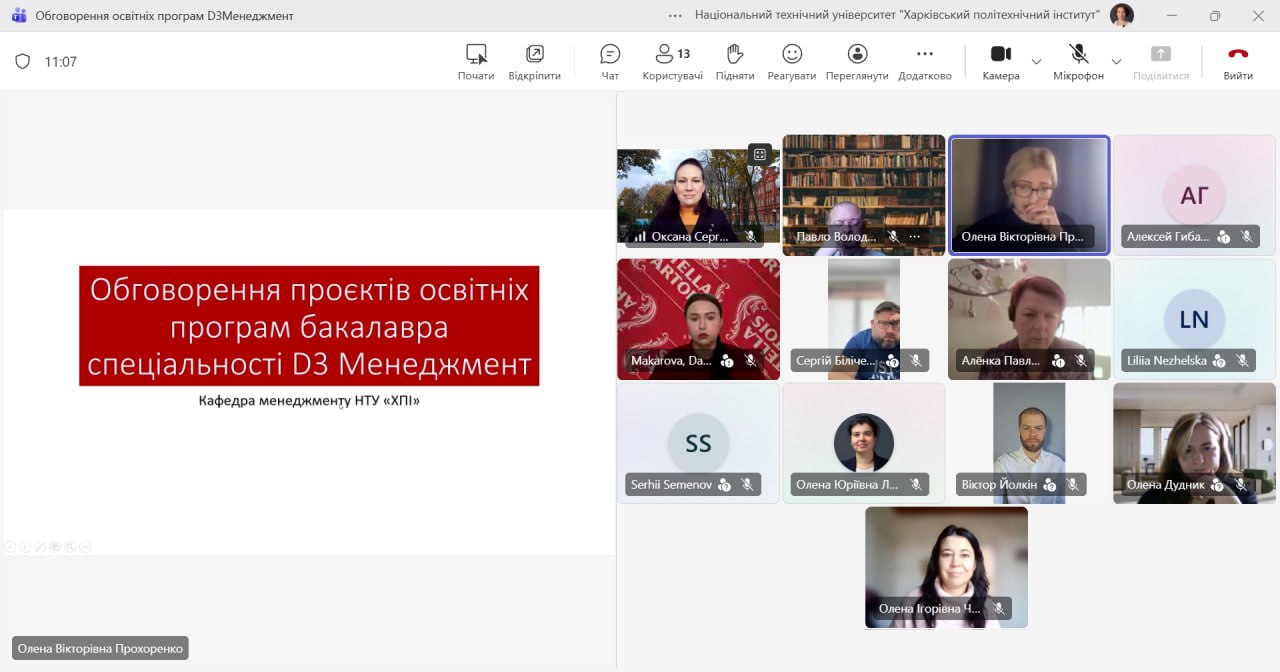Click the Почати button in toolbar
This screenshot has height=672, width=1280.
click(476, 61)
